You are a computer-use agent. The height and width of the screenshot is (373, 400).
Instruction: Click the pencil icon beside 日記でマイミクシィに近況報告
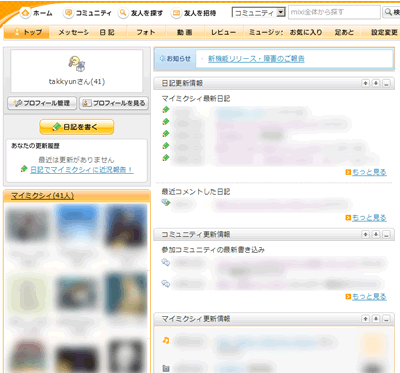point(24,169)
